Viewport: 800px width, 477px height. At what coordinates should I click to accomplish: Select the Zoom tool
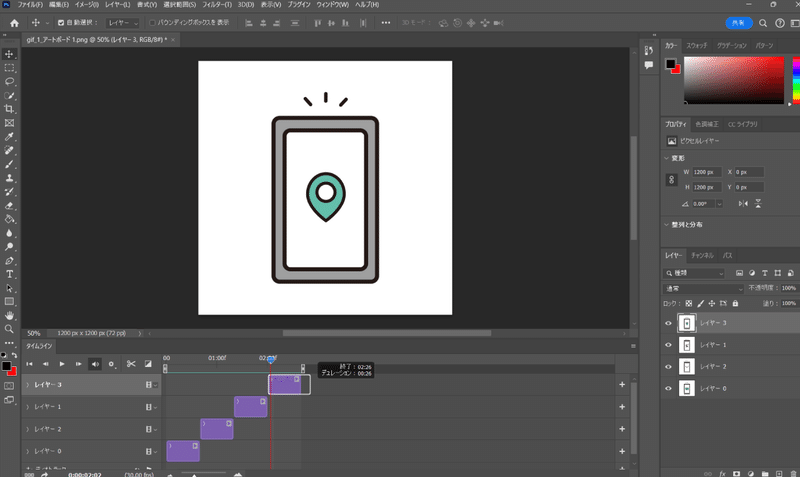[x=9, y=329]
